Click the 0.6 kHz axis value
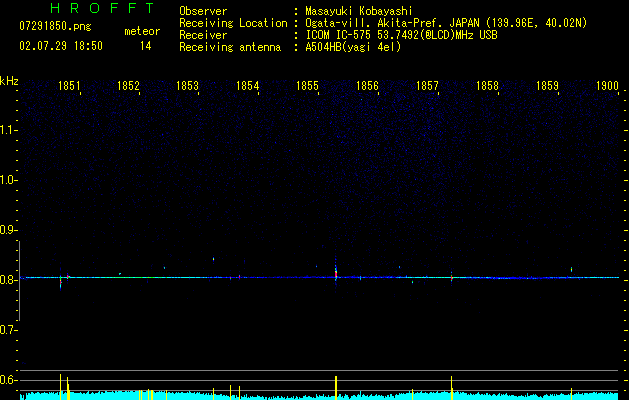The image size is (629, 400). 8,380
